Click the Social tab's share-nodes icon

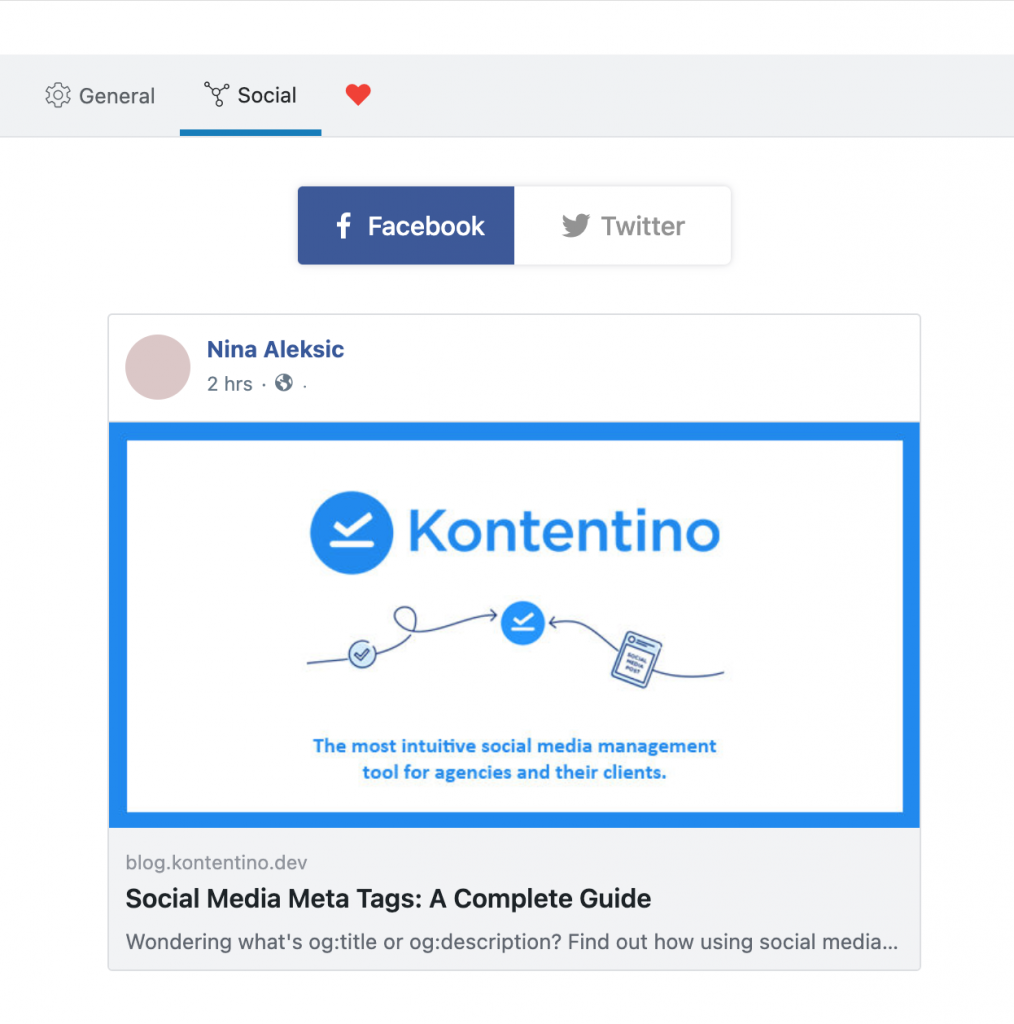point(216,95)
